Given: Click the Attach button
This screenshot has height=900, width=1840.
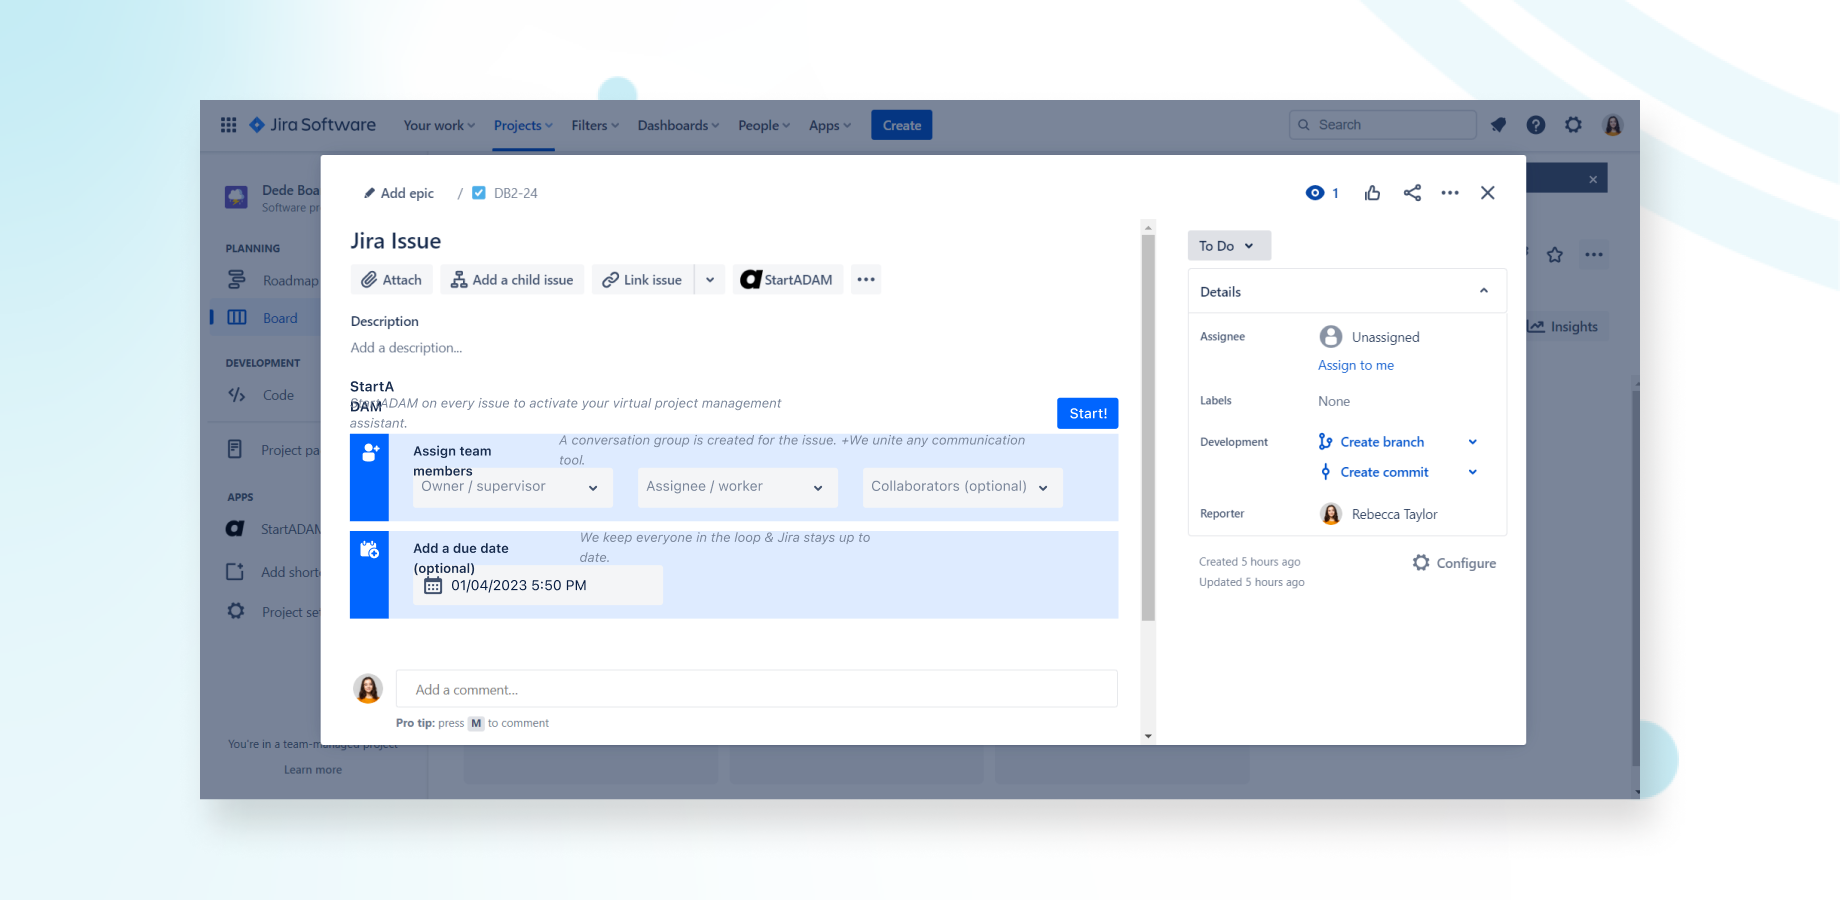Looking at the screenshot, I should coord(392,280).
